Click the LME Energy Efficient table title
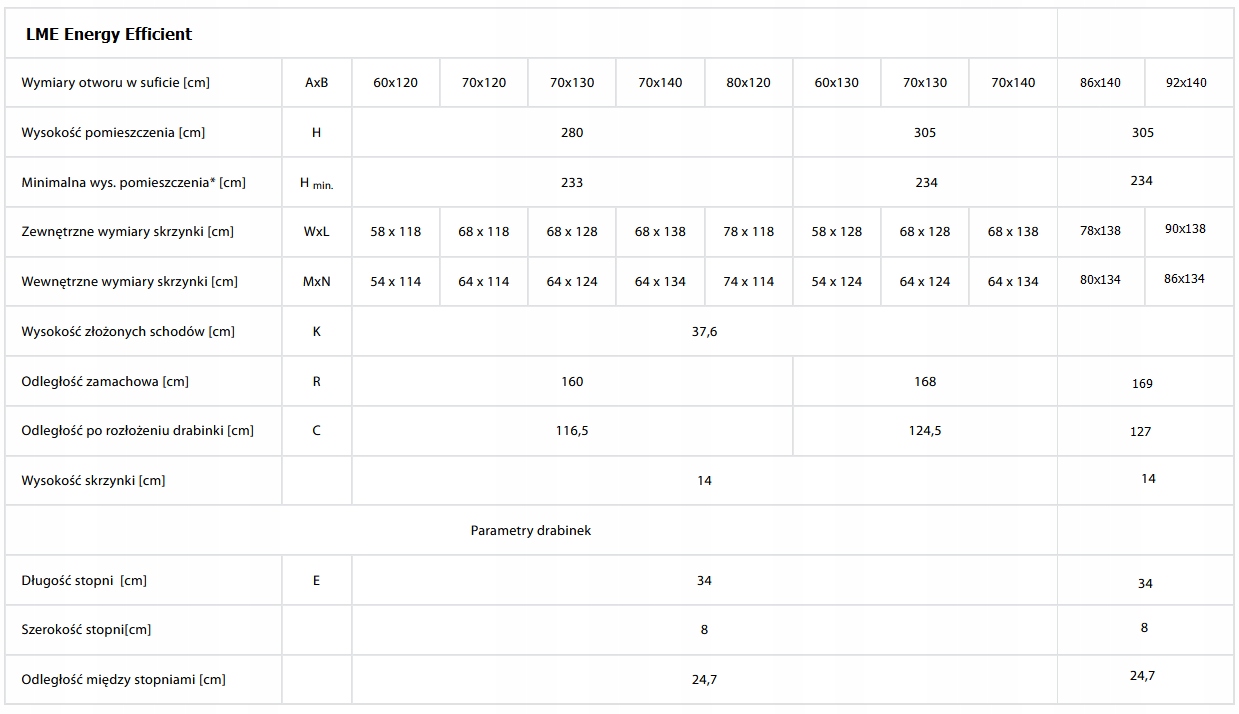 [x=109, y=34]
